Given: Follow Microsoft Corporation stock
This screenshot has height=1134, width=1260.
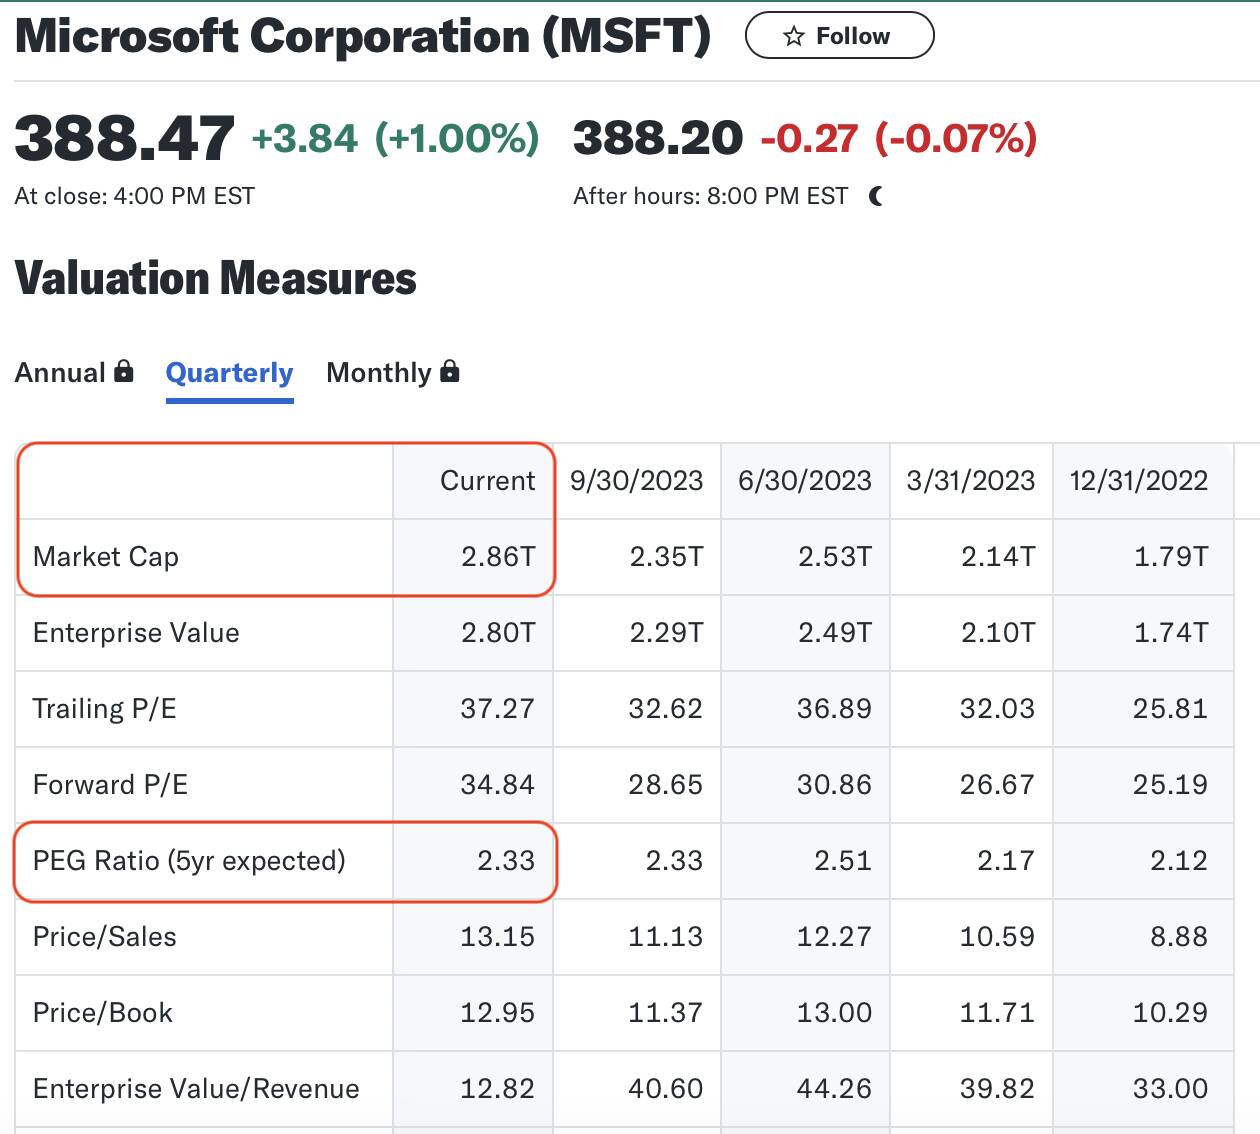Looking at the screenshot, I should click(x=840, y=36).
